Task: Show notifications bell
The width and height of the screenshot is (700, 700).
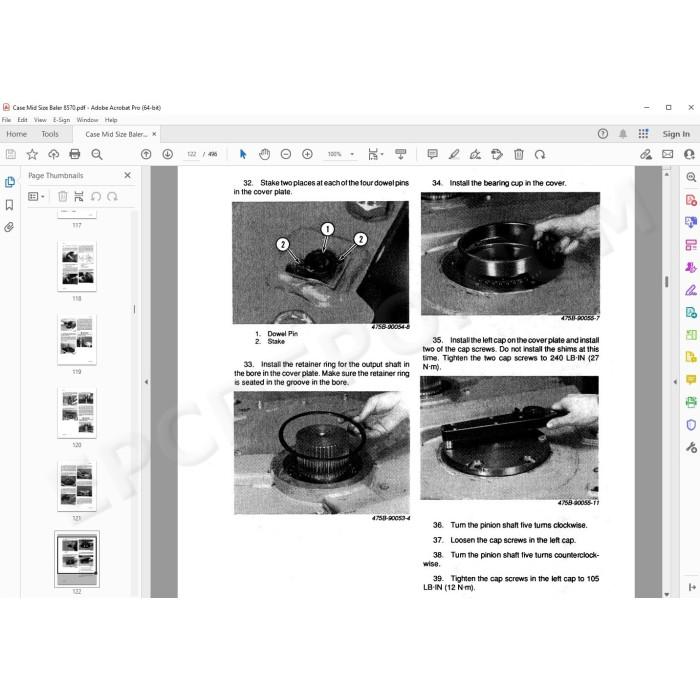Action: [623, 133]
